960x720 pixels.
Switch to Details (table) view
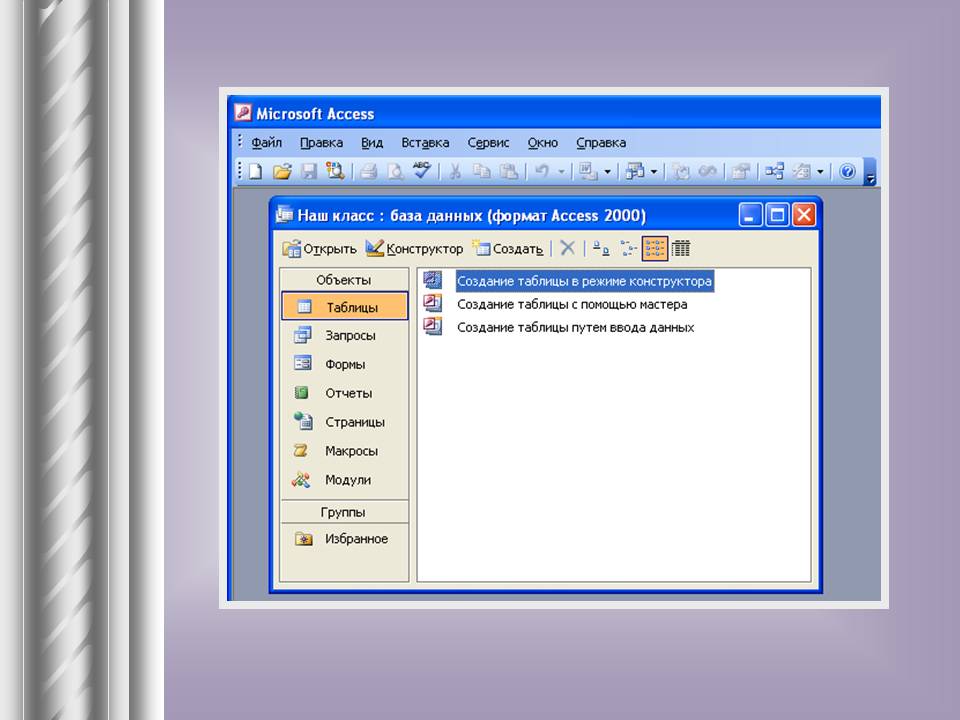681,249
